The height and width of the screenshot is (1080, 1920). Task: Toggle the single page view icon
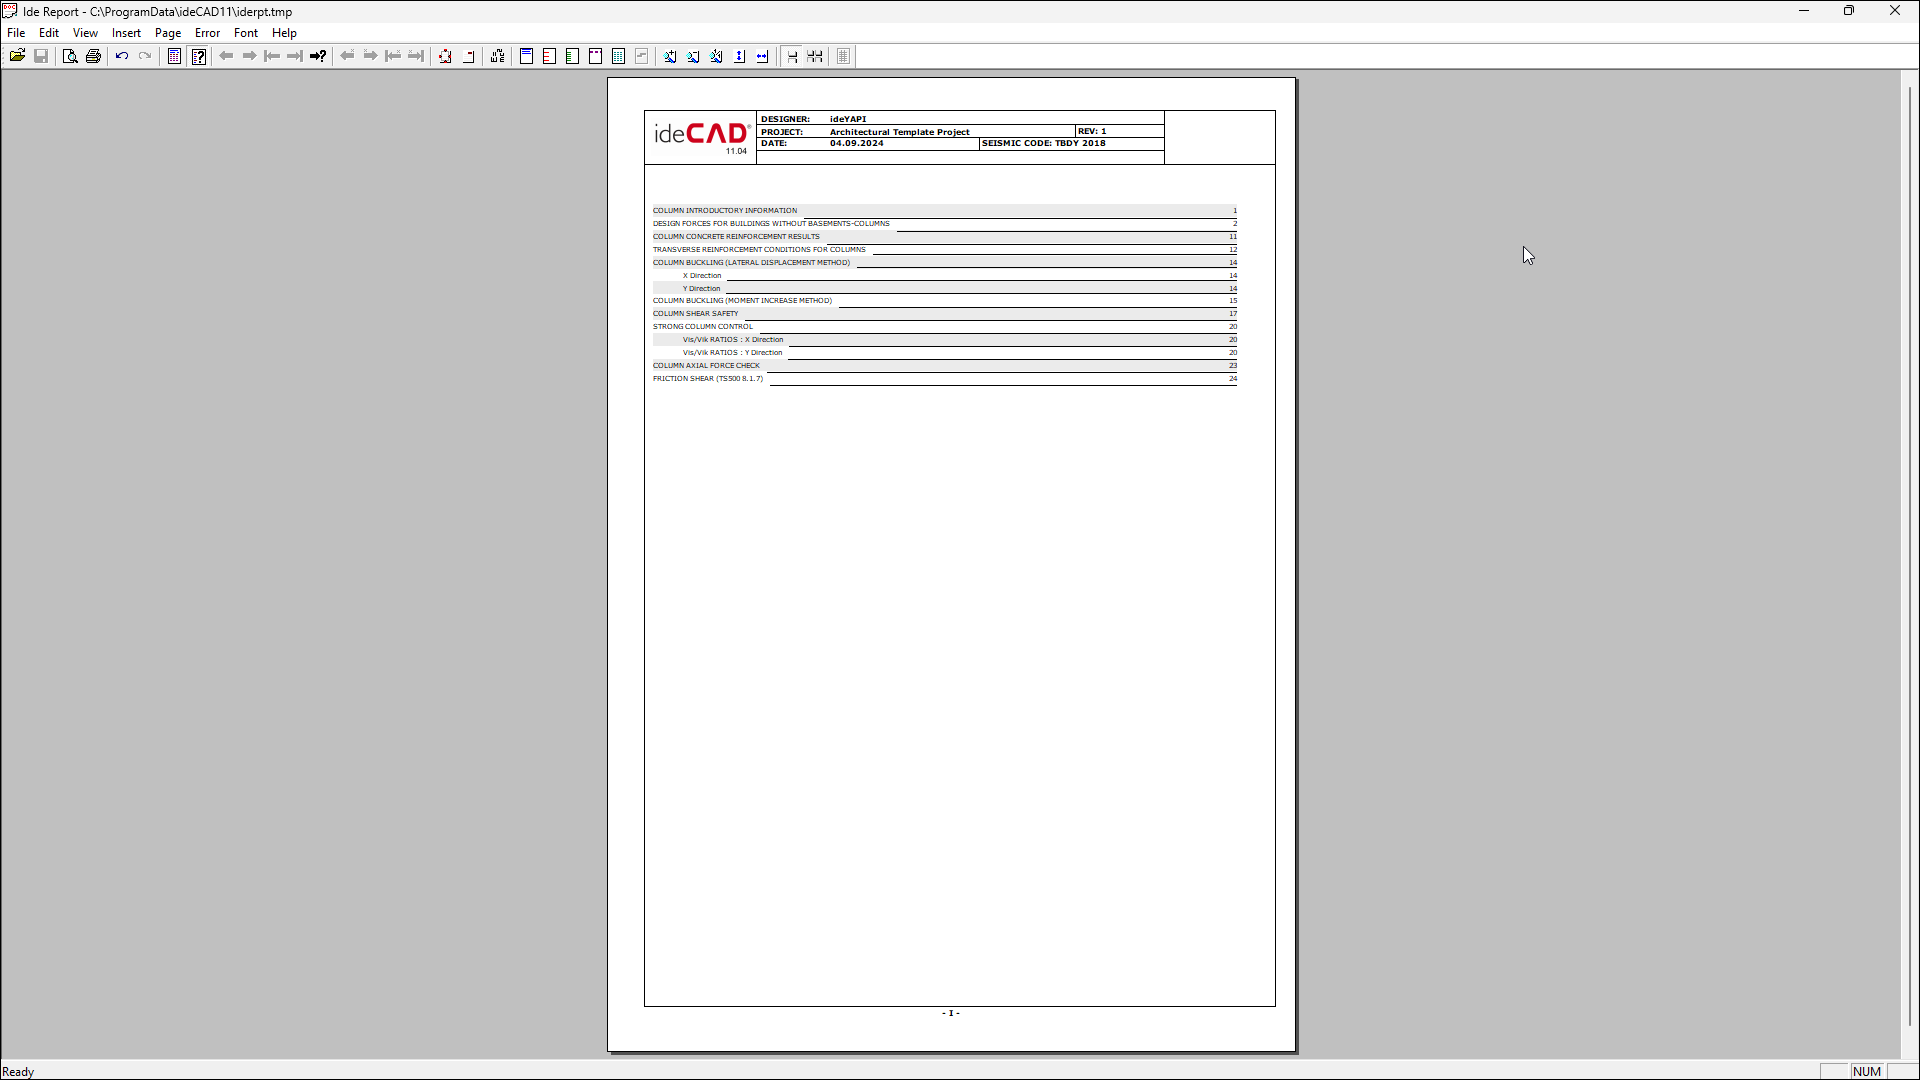point(792,56)
